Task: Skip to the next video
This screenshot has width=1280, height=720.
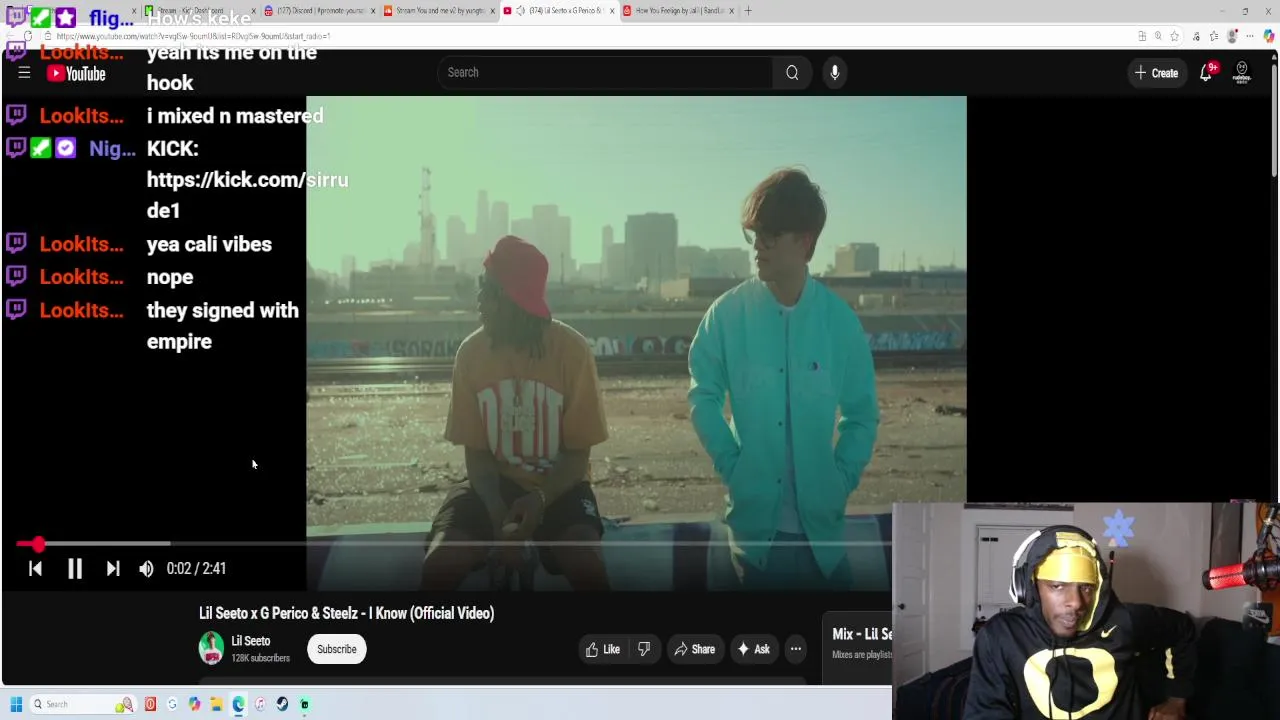Action: coord(113,568)
